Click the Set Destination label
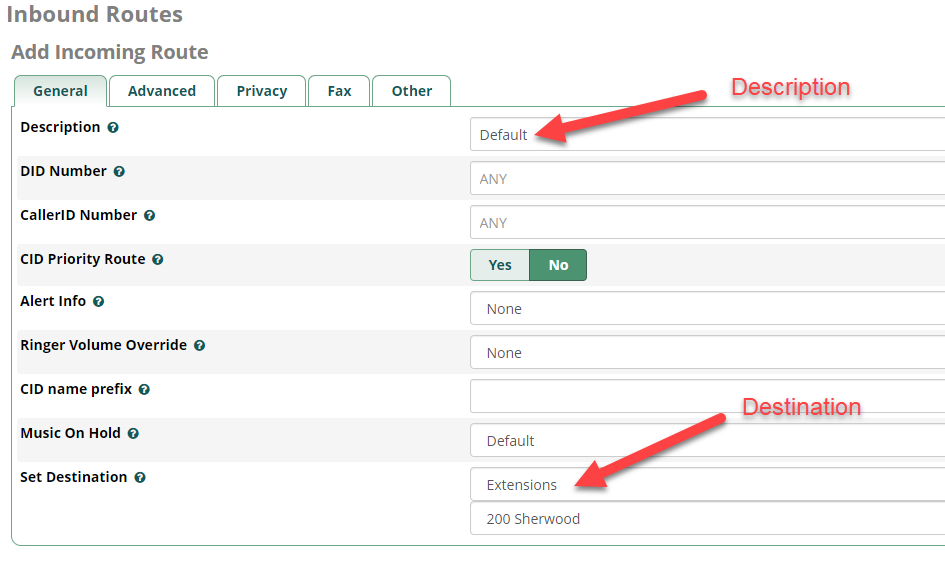This screenshot has width=945, height=566. pyautogui.click(x=74, y=477)
